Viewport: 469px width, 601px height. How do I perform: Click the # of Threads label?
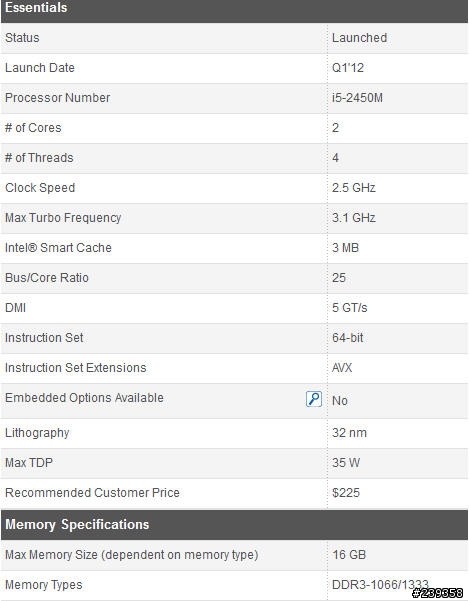pos(39,158)
